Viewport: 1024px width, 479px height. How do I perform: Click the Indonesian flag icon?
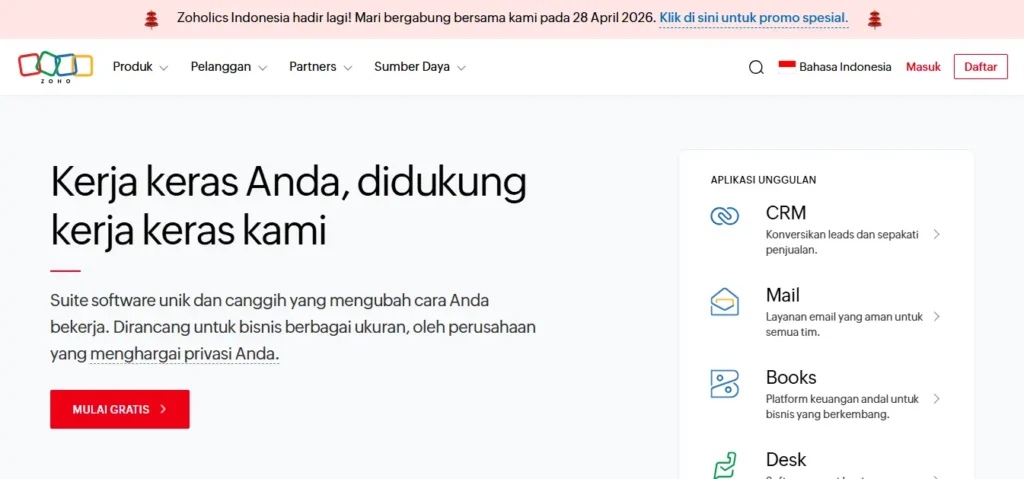[x=787, y=67]
